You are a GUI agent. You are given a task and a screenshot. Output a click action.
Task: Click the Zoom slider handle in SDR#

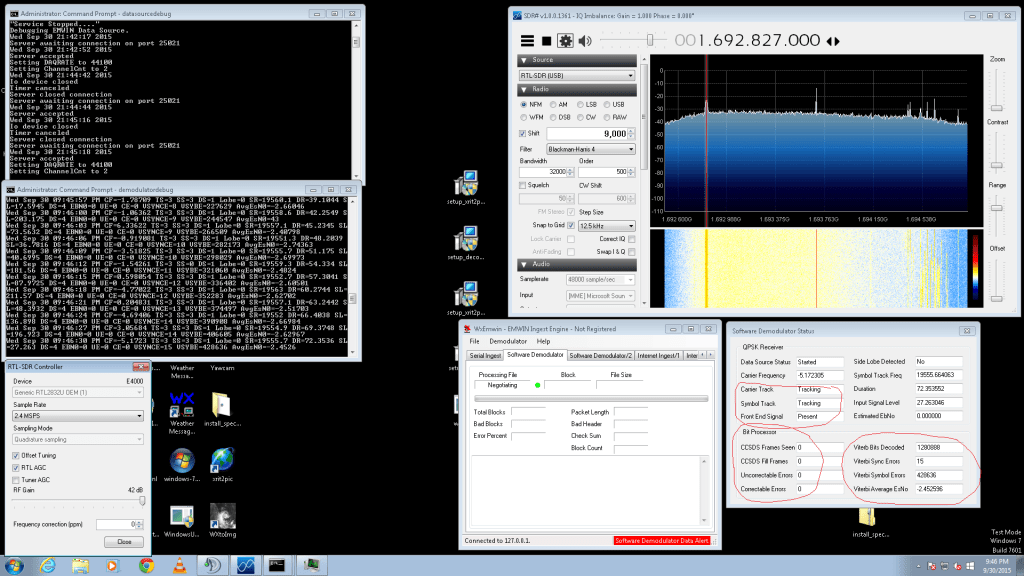(x=997, y=108)
